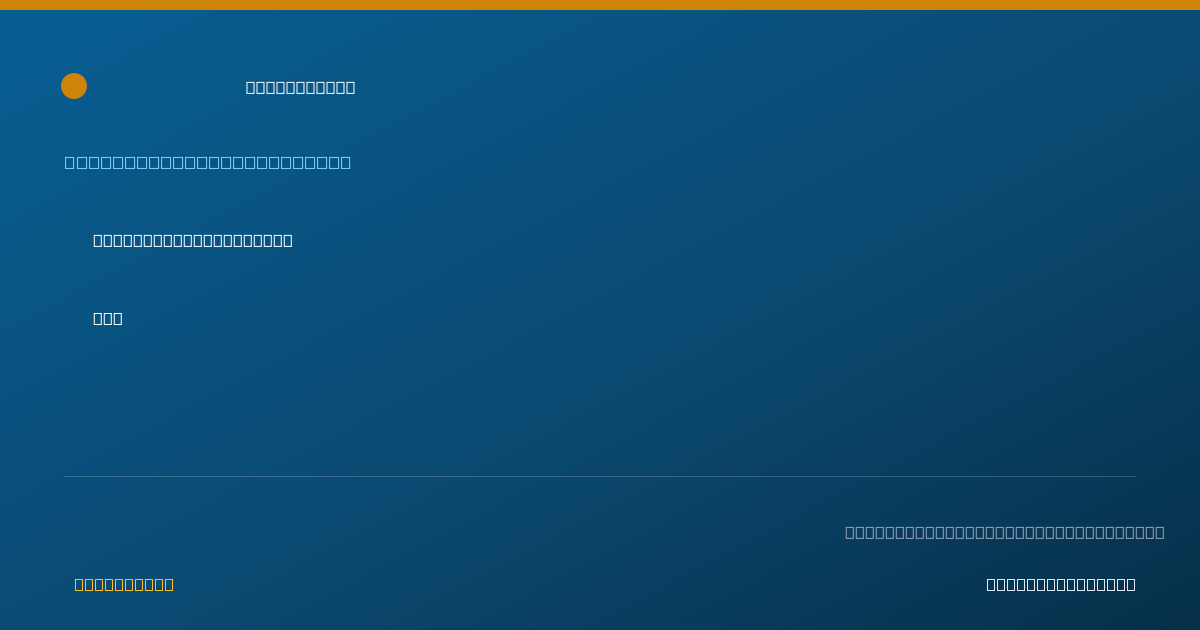
Task: Click the thin horizontal divider line
Action: (x=600, y=476)
